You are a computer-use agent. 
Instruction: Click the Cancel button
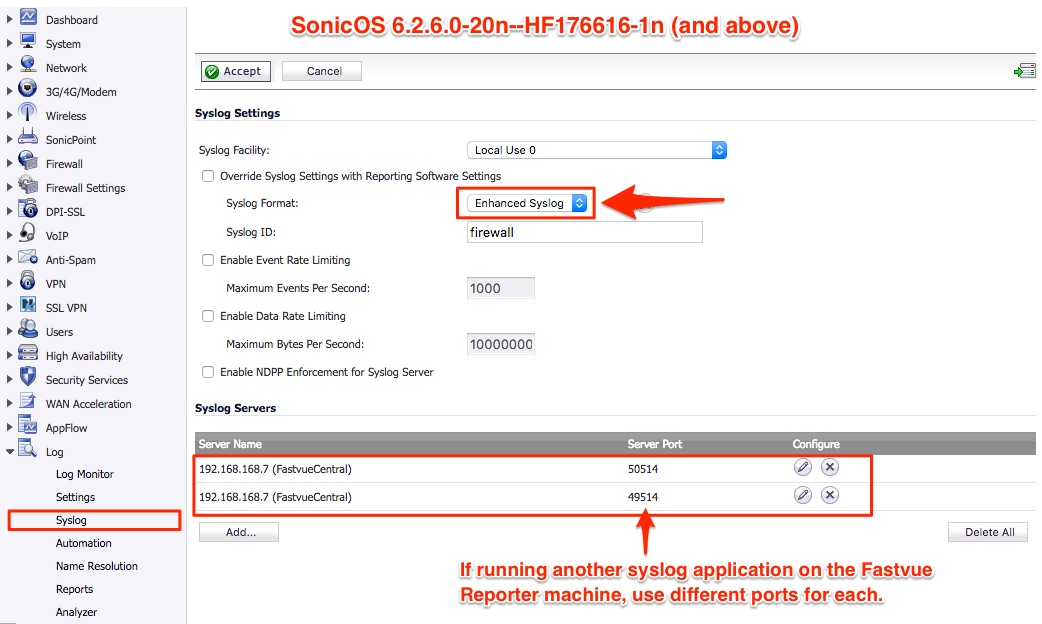pyautogui.click(x=322, y=71)
